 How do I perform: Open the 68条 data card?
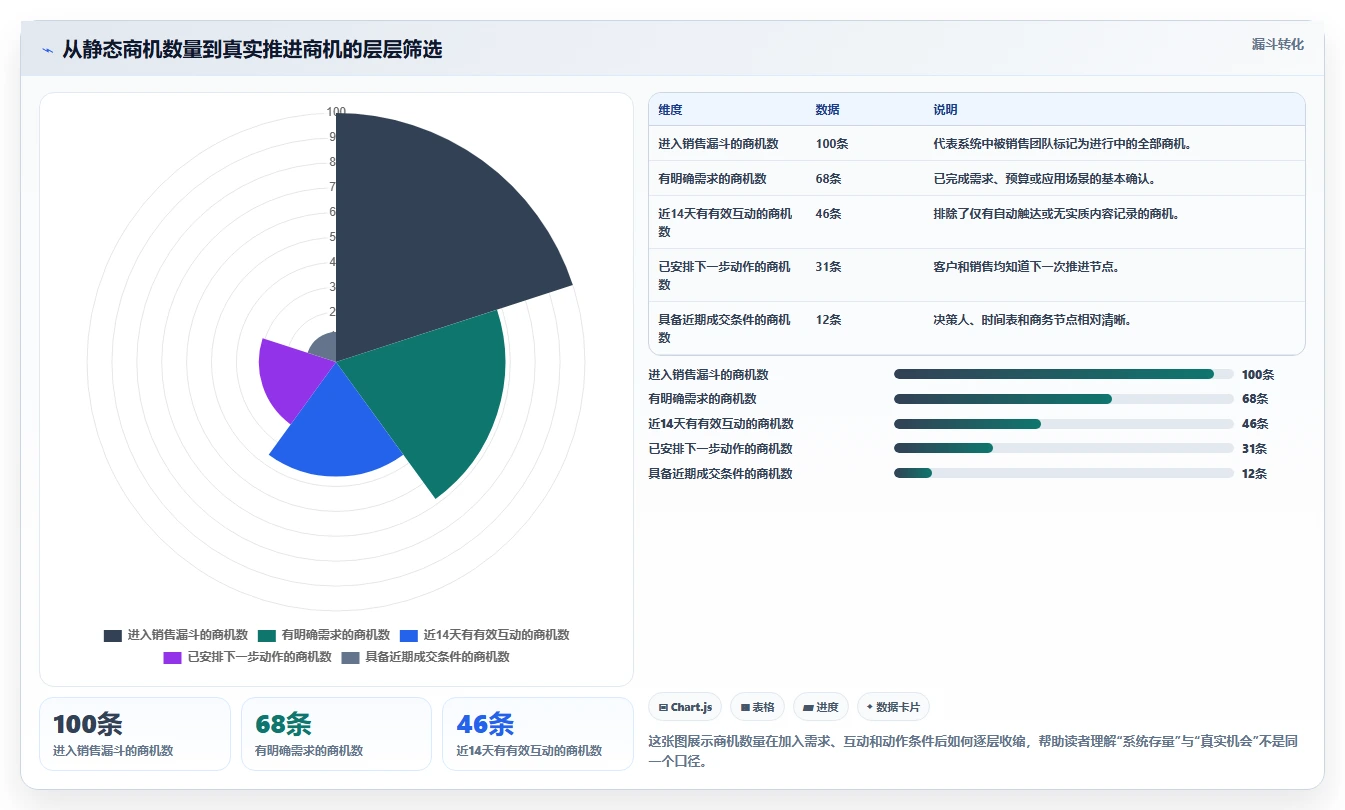pyautogui.click(x=336, y=734)
